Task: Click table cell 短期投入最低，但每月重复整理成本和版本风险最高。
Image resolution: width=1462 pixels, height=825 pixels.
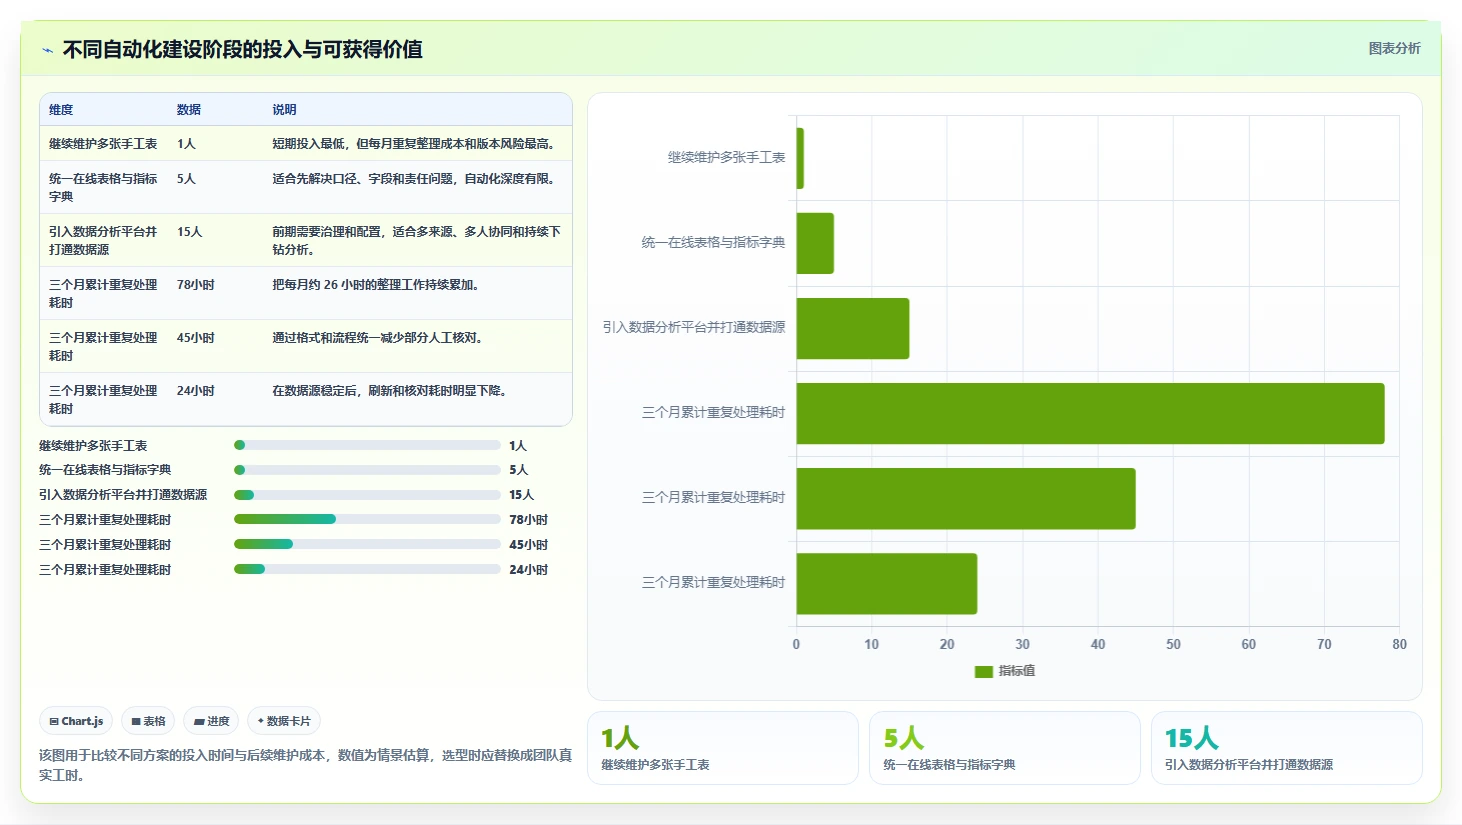Action: [415, 144]
